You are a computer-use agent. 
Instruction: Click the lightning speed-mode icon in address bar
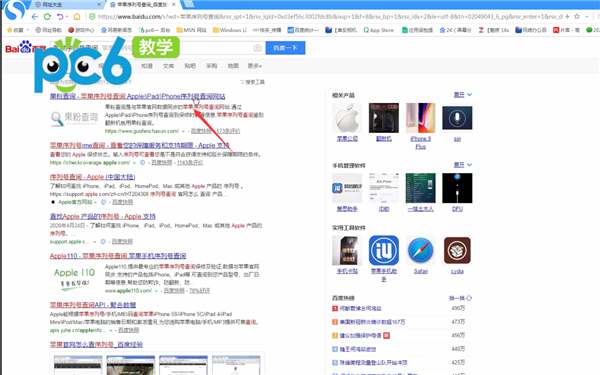pos(567,16)
